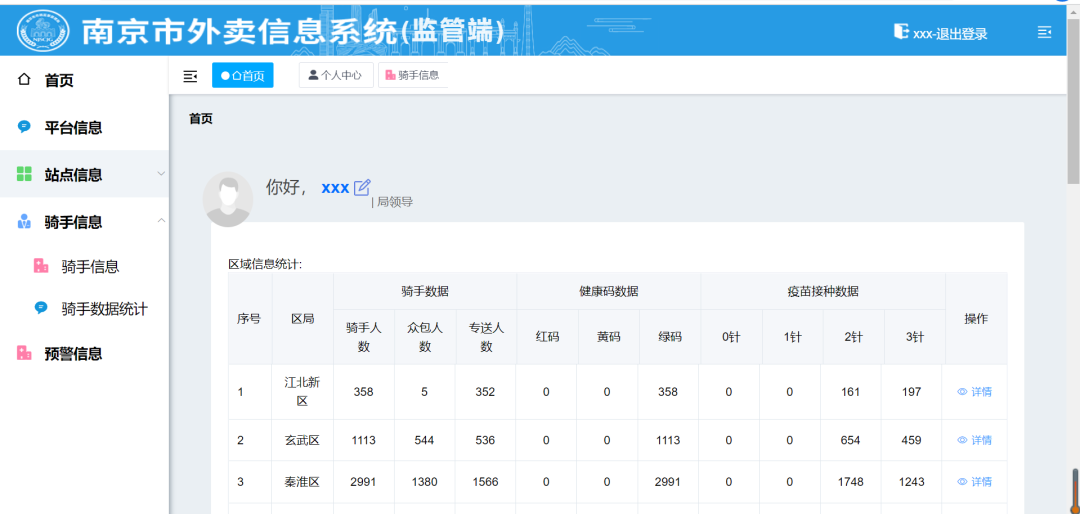View 详情 for 玄武区 row

pos(975,440)
